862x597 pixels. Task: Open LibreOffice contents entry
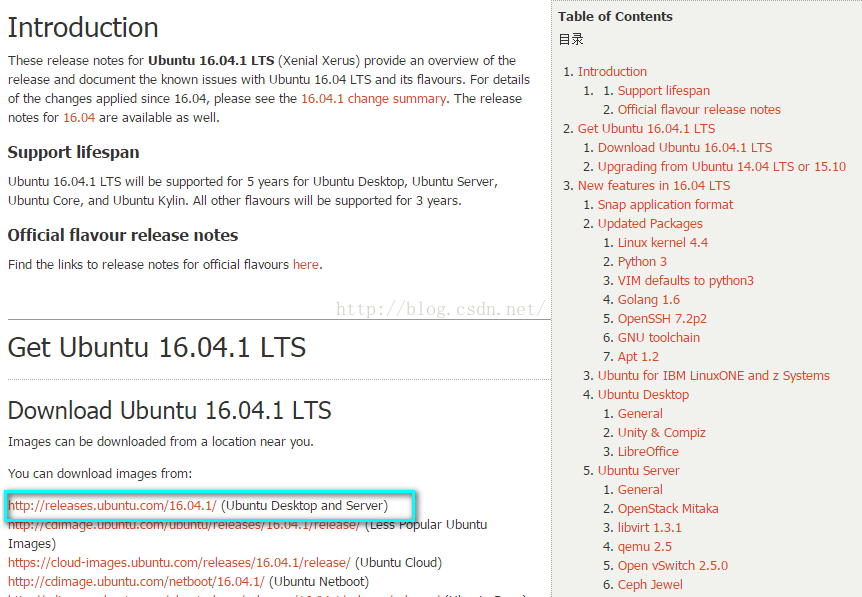[648, 451]
